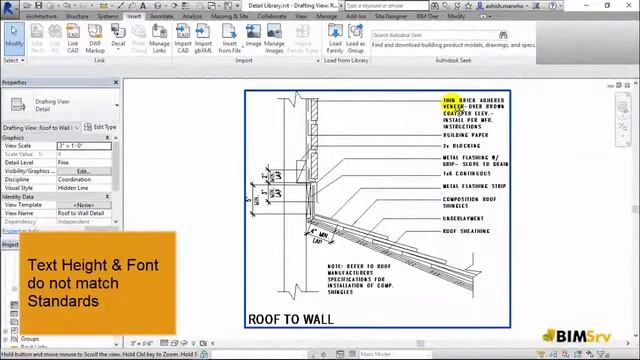Click the Save disk icon

(38, 6)
